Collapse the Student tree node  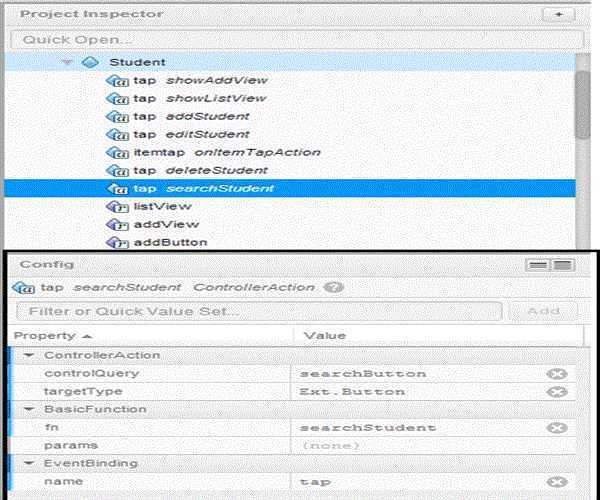tap(67, 62)
